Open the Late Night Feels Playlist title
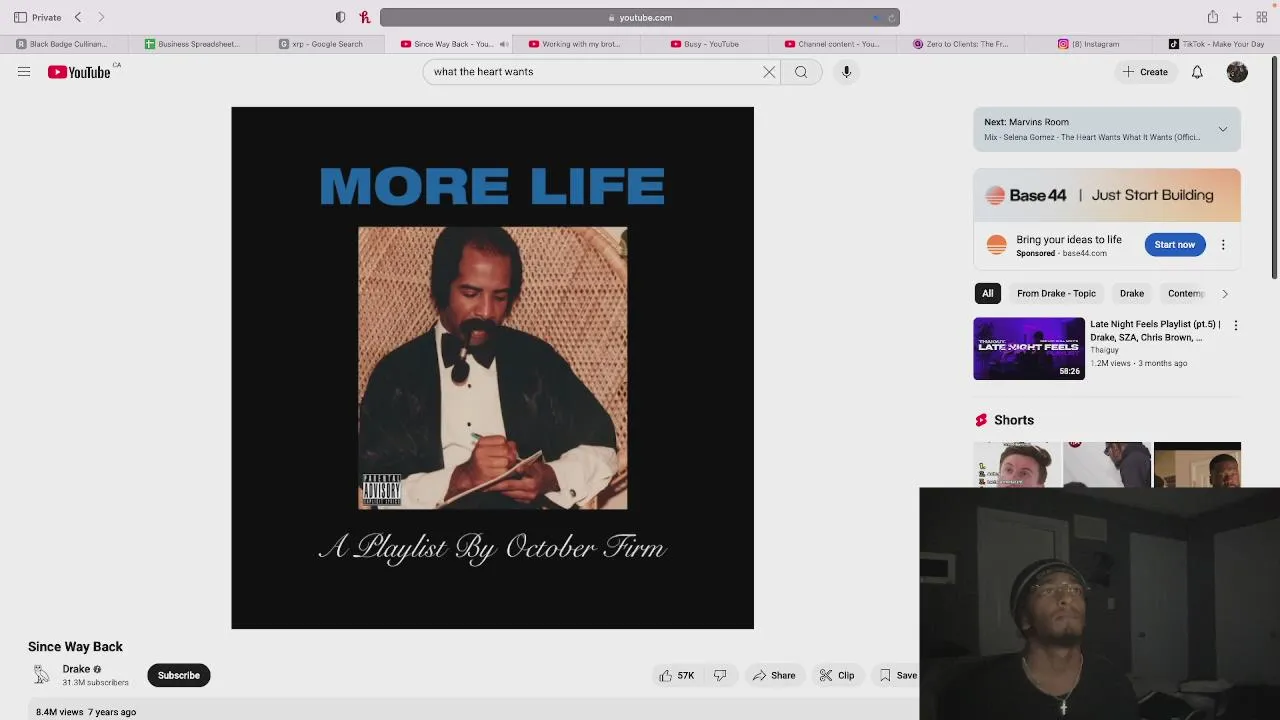 coord(1155,331)
